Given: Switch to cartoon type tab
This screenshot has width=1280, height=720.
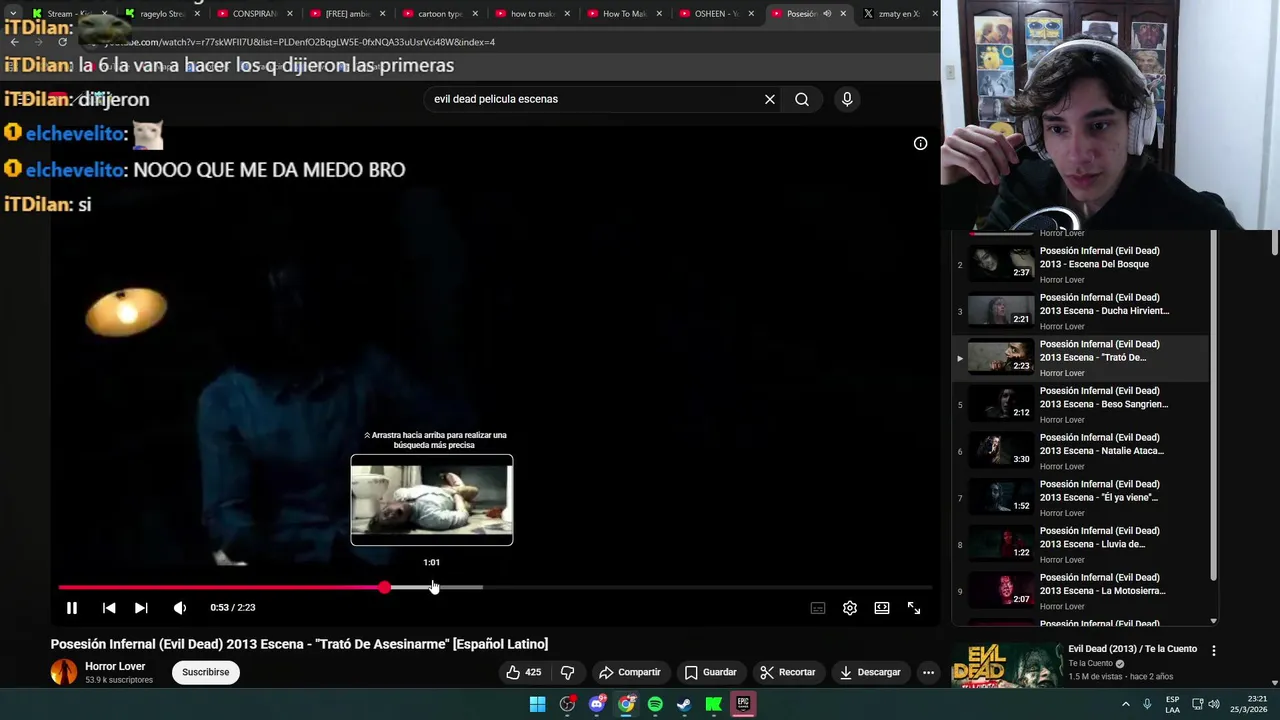Looking at the screenshot, I should [x=440, y=14].
